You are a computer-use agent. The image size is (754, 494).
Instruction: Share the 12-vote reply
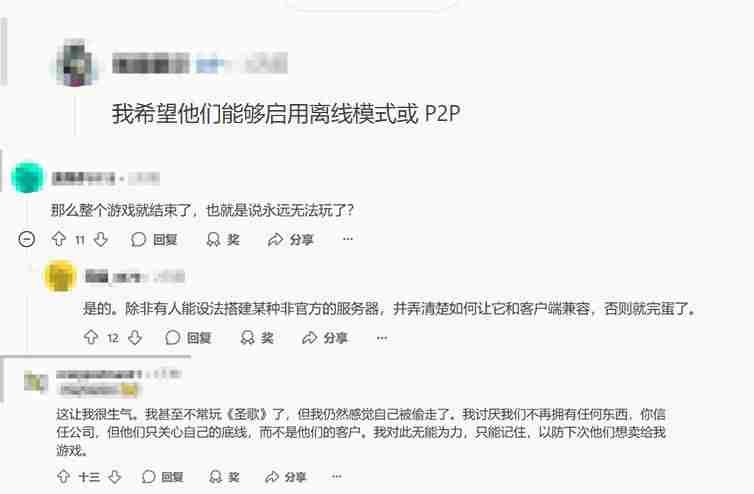pyautogui.click(x=325, y=338)
